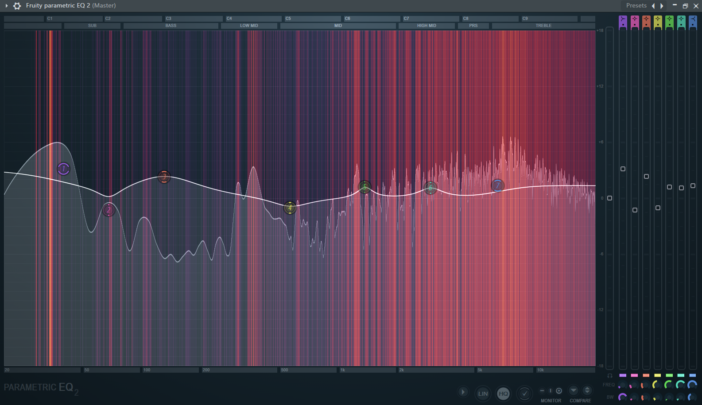
Task: Select the yellow band 4 node on curve
Action: tap(290, 208)
